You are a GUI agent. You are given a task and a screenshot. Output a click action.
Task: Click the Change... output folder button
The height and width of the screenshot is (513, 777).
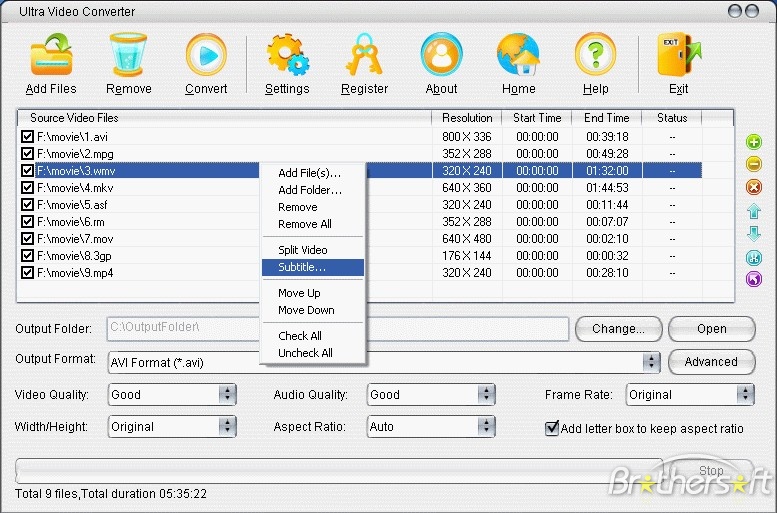pyautogui.click(x=618, y=329)
